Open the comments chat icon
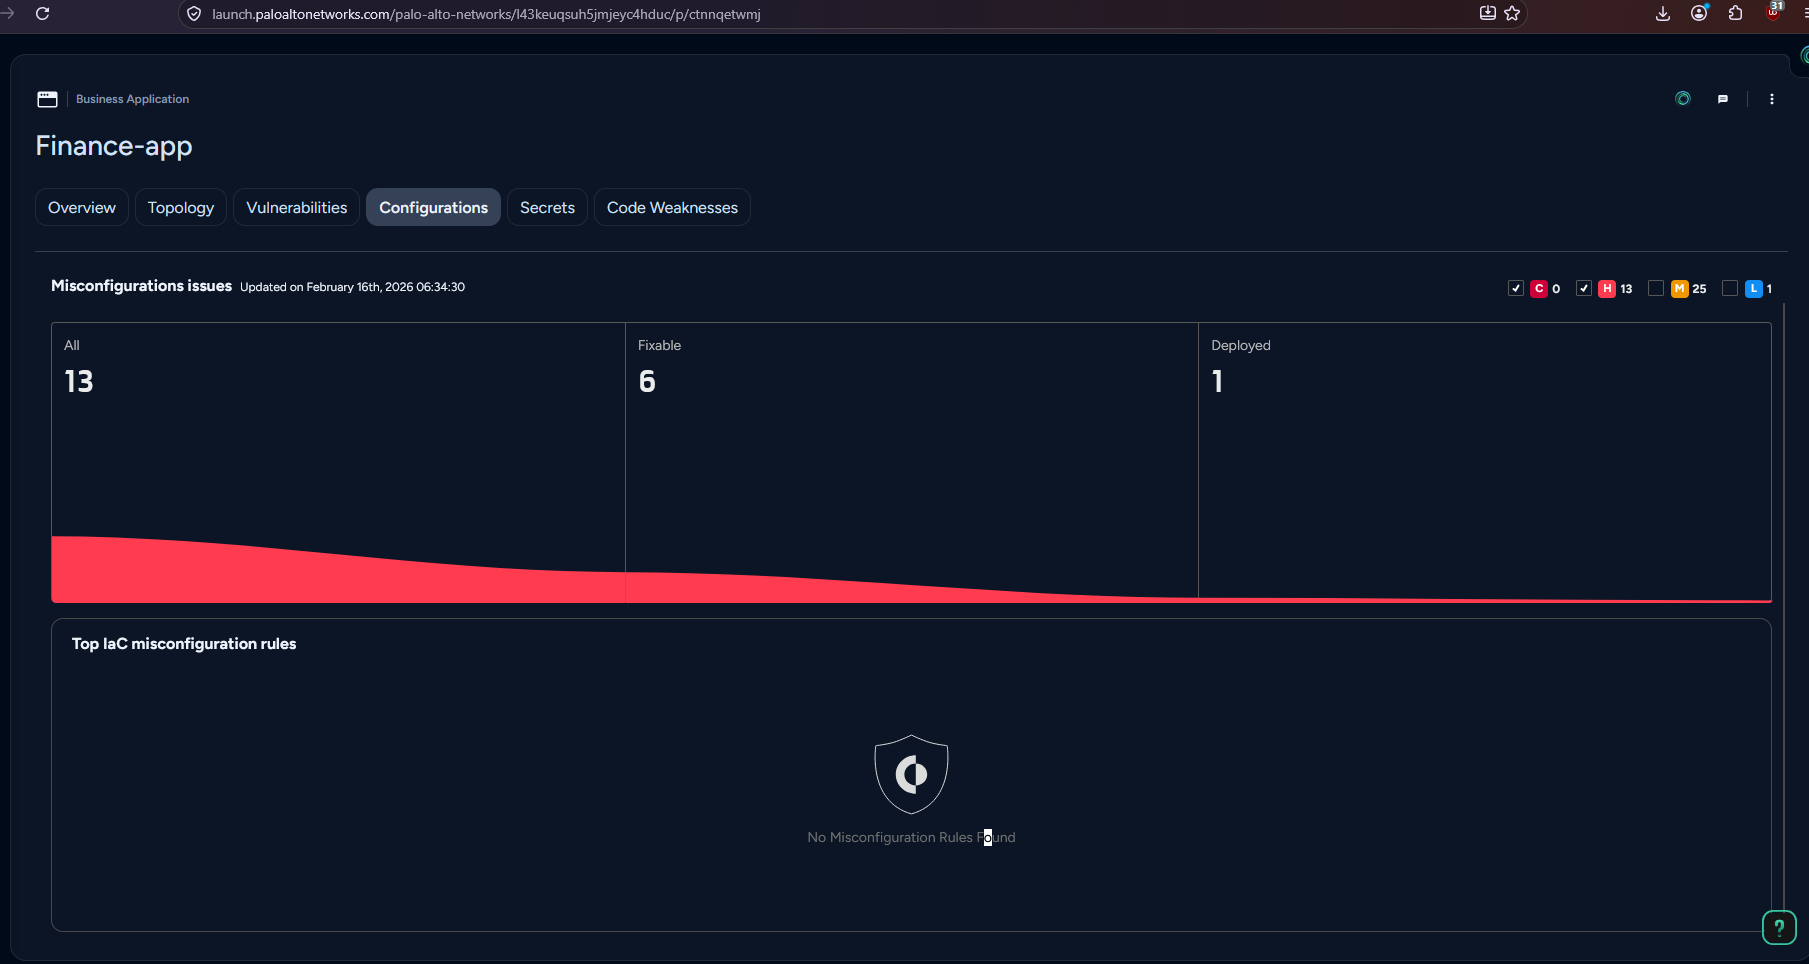Screen dimensions: 1809x964 [1723, 99]
